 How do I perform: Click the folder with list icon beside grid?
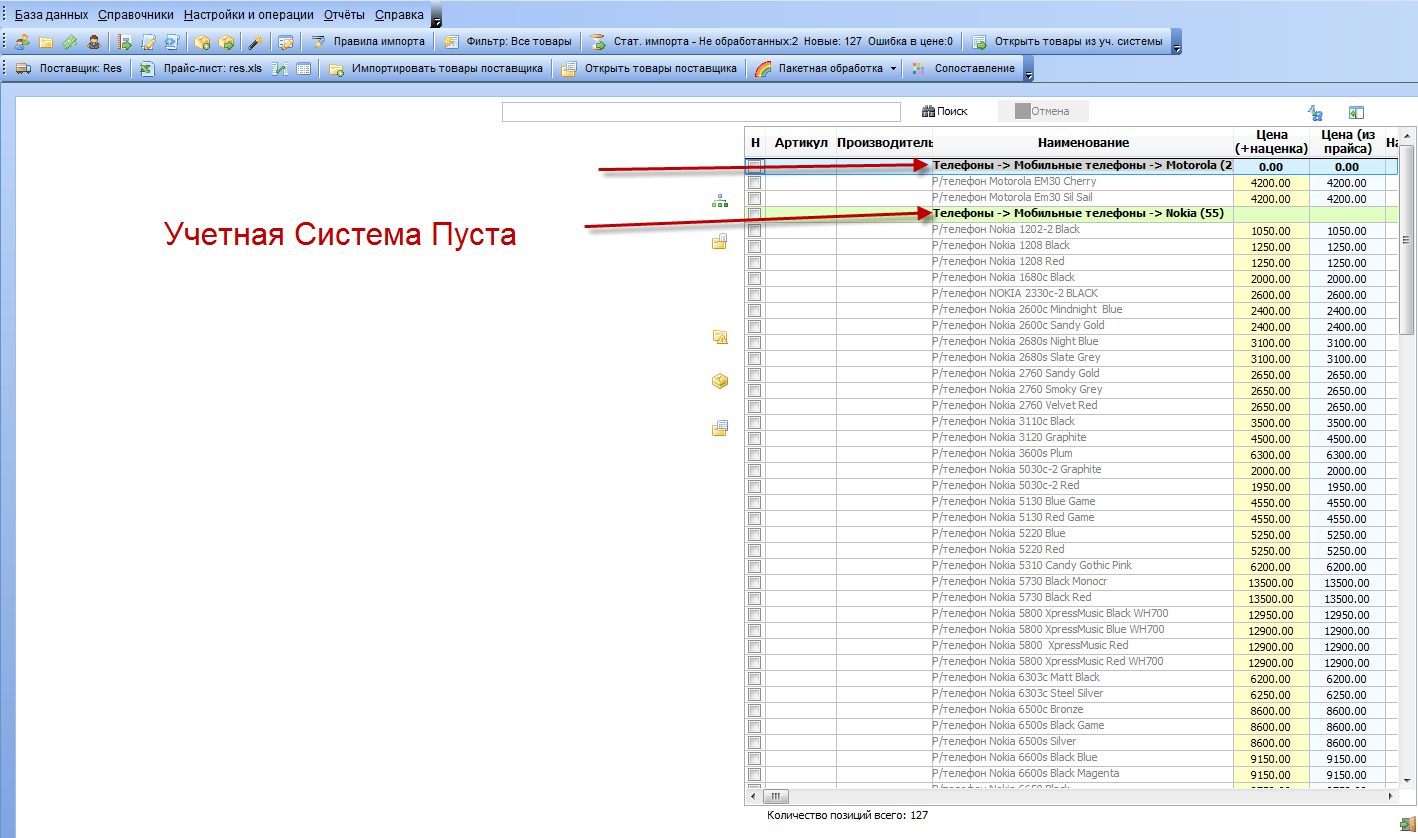[x=720, y=428]
